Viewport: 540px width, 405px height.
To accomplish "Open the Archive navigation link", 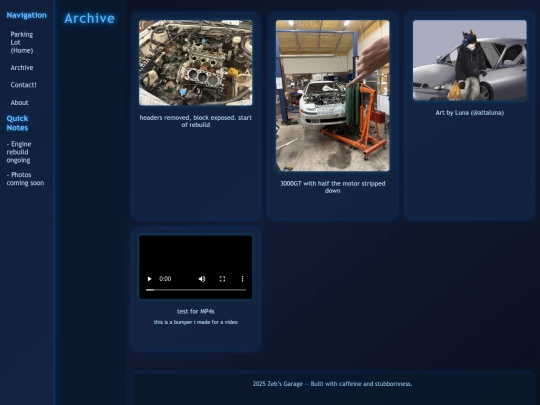I will click(22, 68).
